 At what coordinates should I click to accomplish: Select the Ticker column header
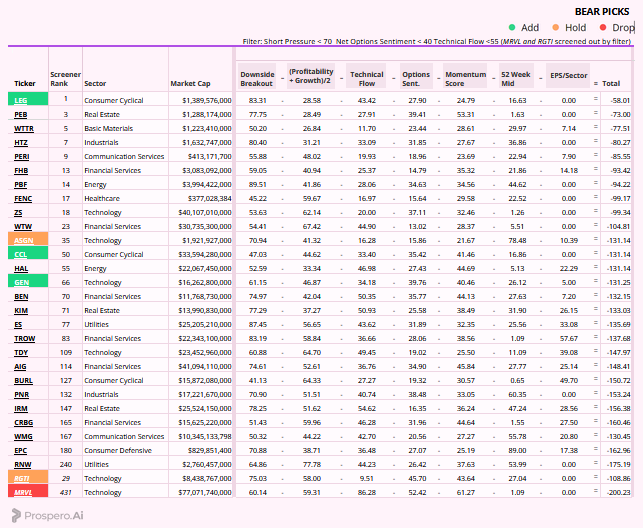[x=25, y=84]
